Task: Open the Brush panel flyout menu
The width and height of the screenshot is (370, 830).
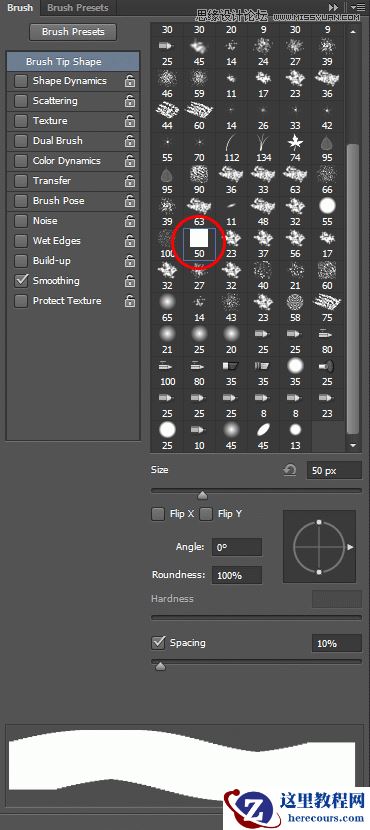Action: click(x=357, y=7)
